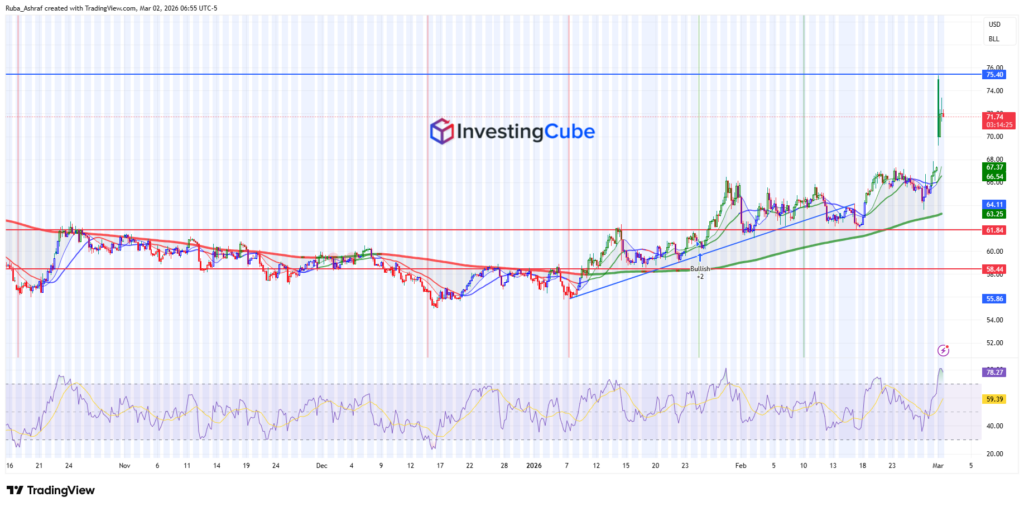
Task: Click the TradingView logo icon
Action: tap(15, 490)
